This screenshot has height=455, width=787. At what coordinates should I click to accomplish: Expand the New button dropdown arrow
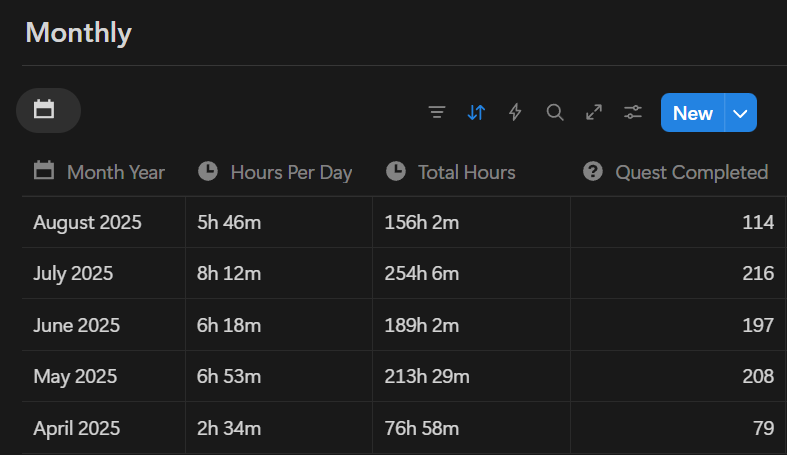tap(740, 113)
